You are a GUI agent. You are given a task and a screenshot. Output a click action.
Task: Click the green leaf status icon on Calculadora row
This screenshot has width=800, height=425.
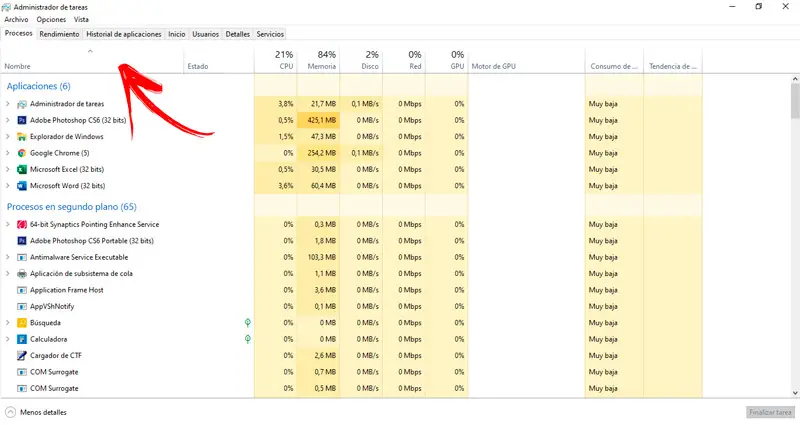pos(247,339)
